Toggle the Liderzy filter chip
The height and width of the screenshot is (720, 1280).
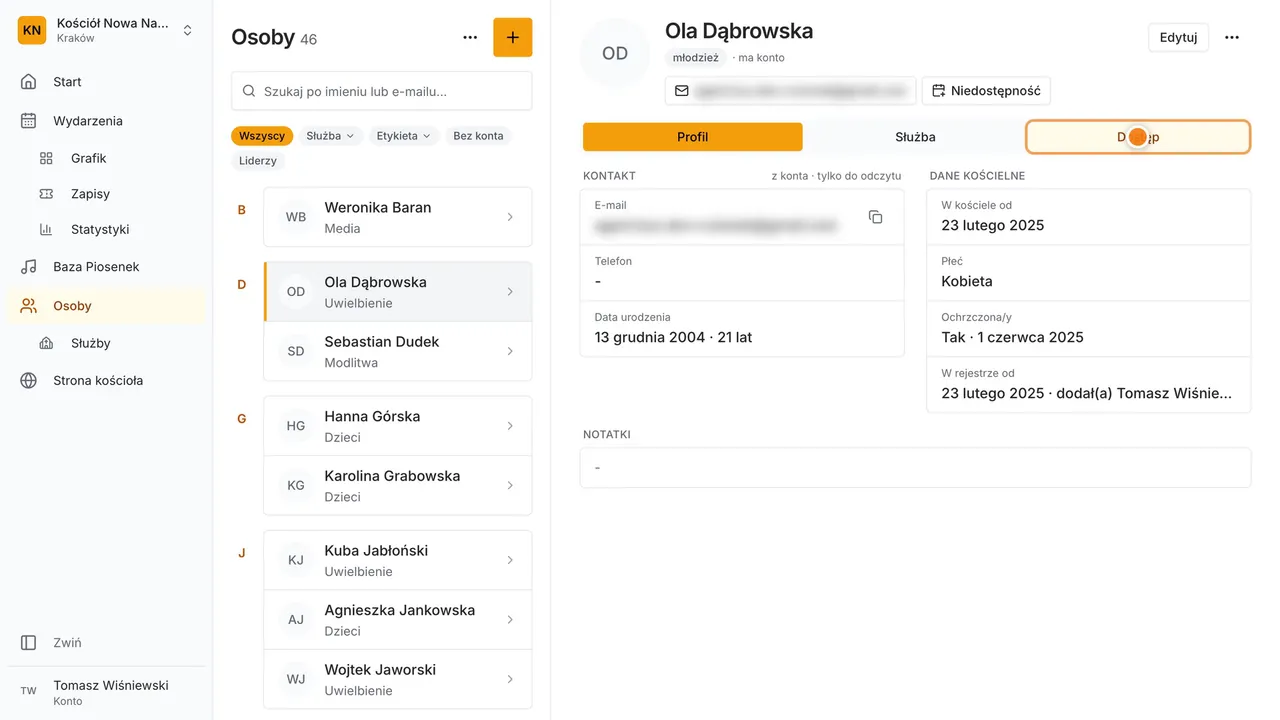tap(258, 161)
